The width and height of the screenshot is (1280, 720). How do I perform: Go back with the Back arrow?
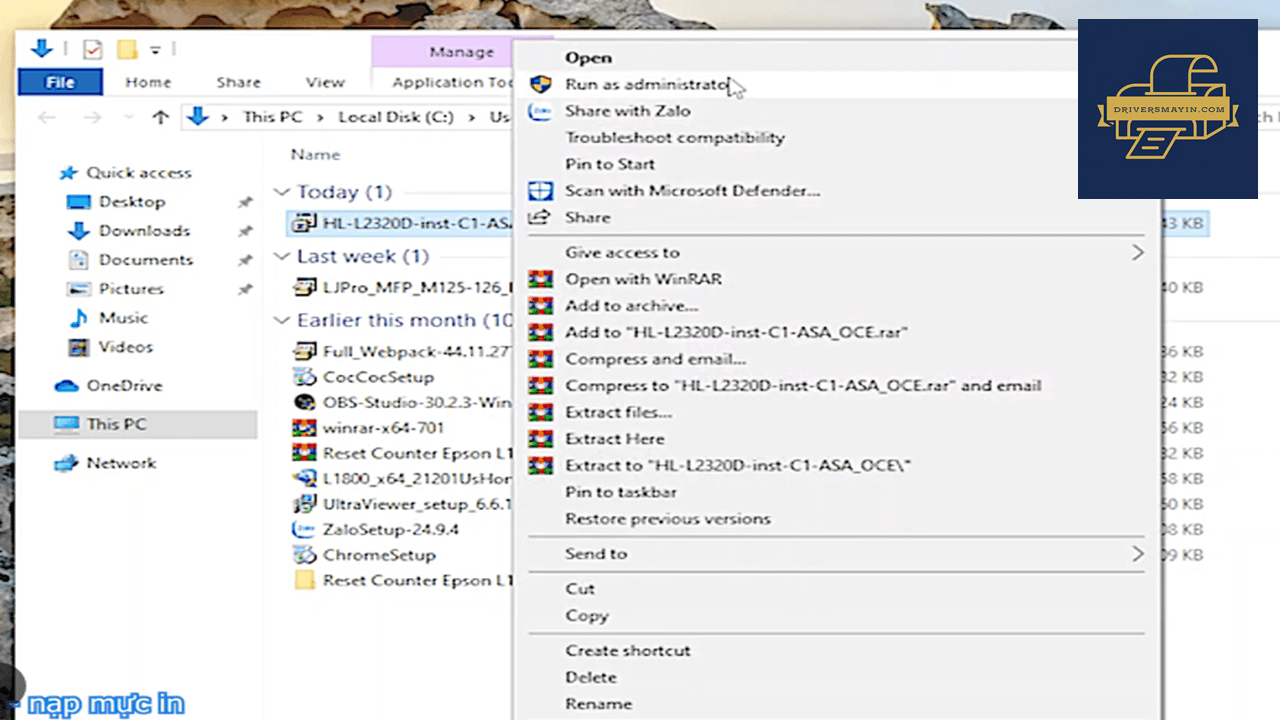point(46,117)
